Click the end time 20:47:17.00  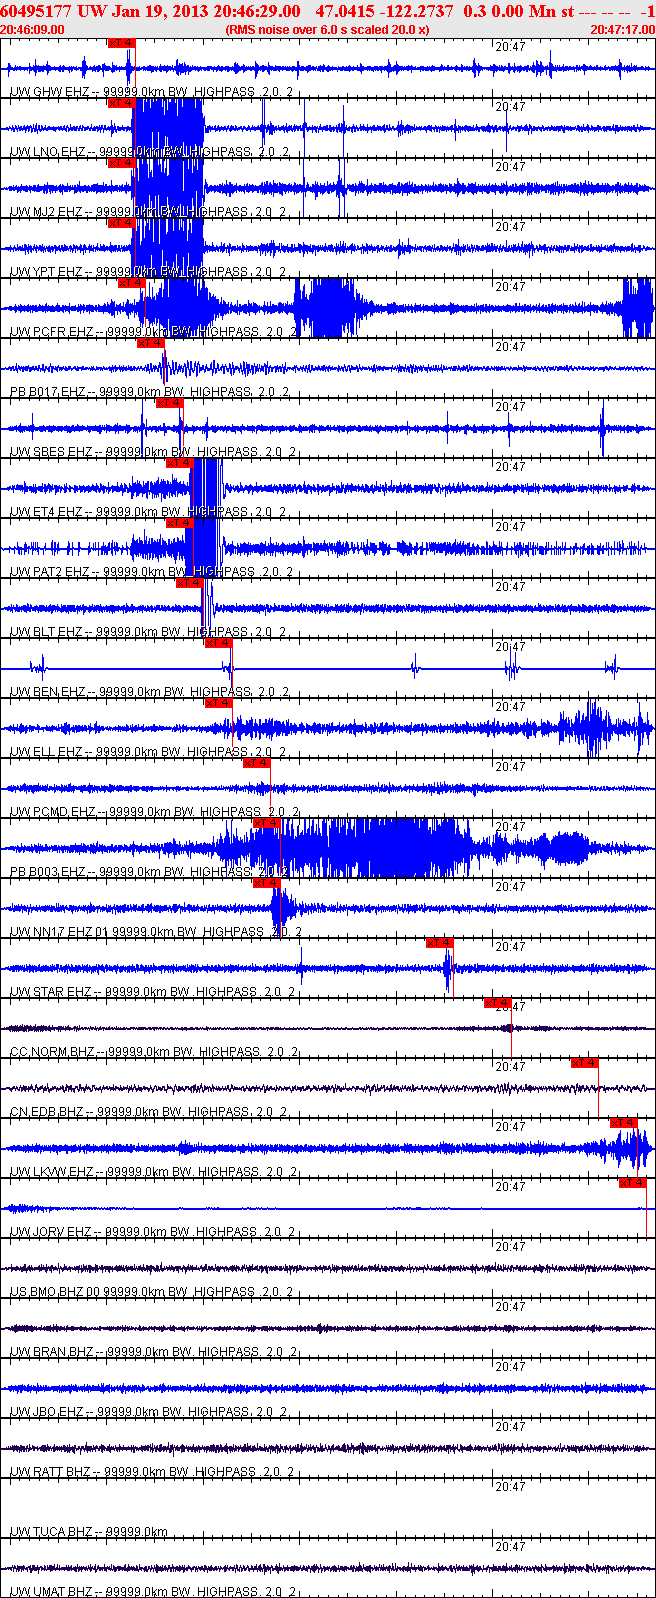[x=622, y=29]
